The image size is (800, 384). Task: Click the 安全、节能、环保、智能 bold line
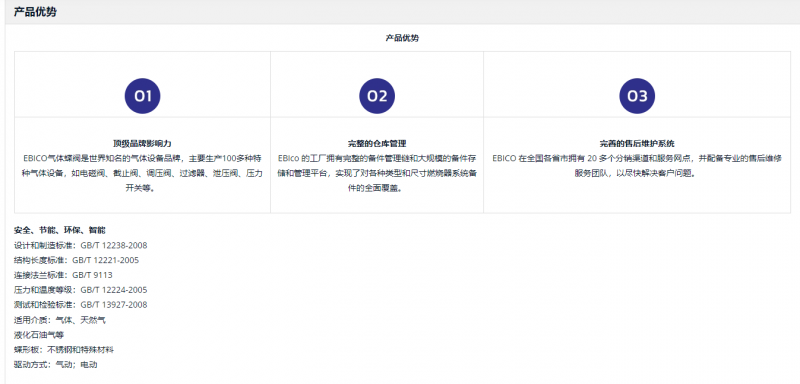click(x=60, y=231)
